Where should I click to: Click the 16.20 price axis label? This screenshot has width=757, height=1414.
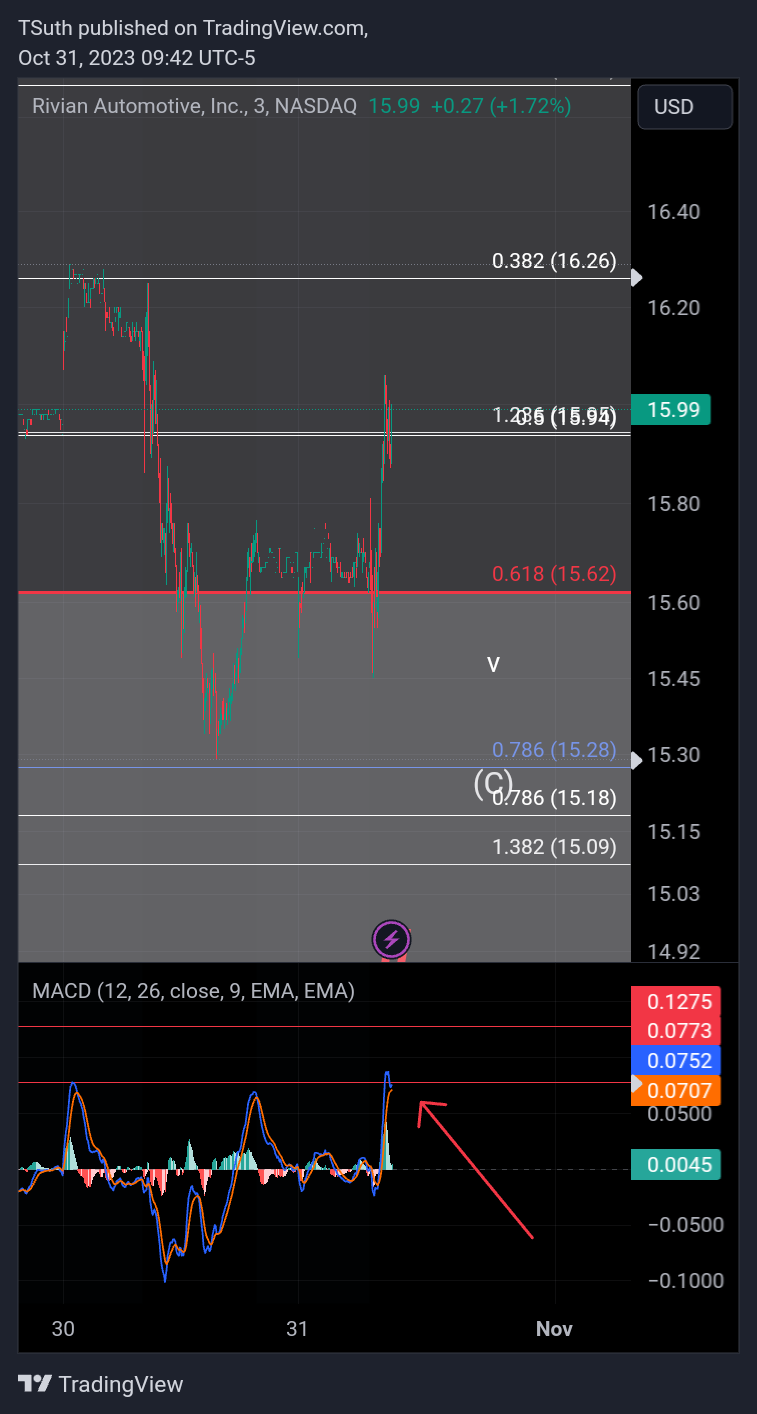673,308
